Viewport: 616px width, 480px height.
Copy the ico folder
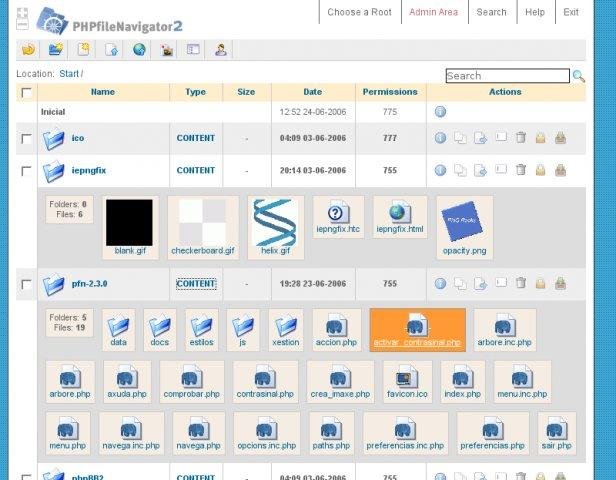460,138
